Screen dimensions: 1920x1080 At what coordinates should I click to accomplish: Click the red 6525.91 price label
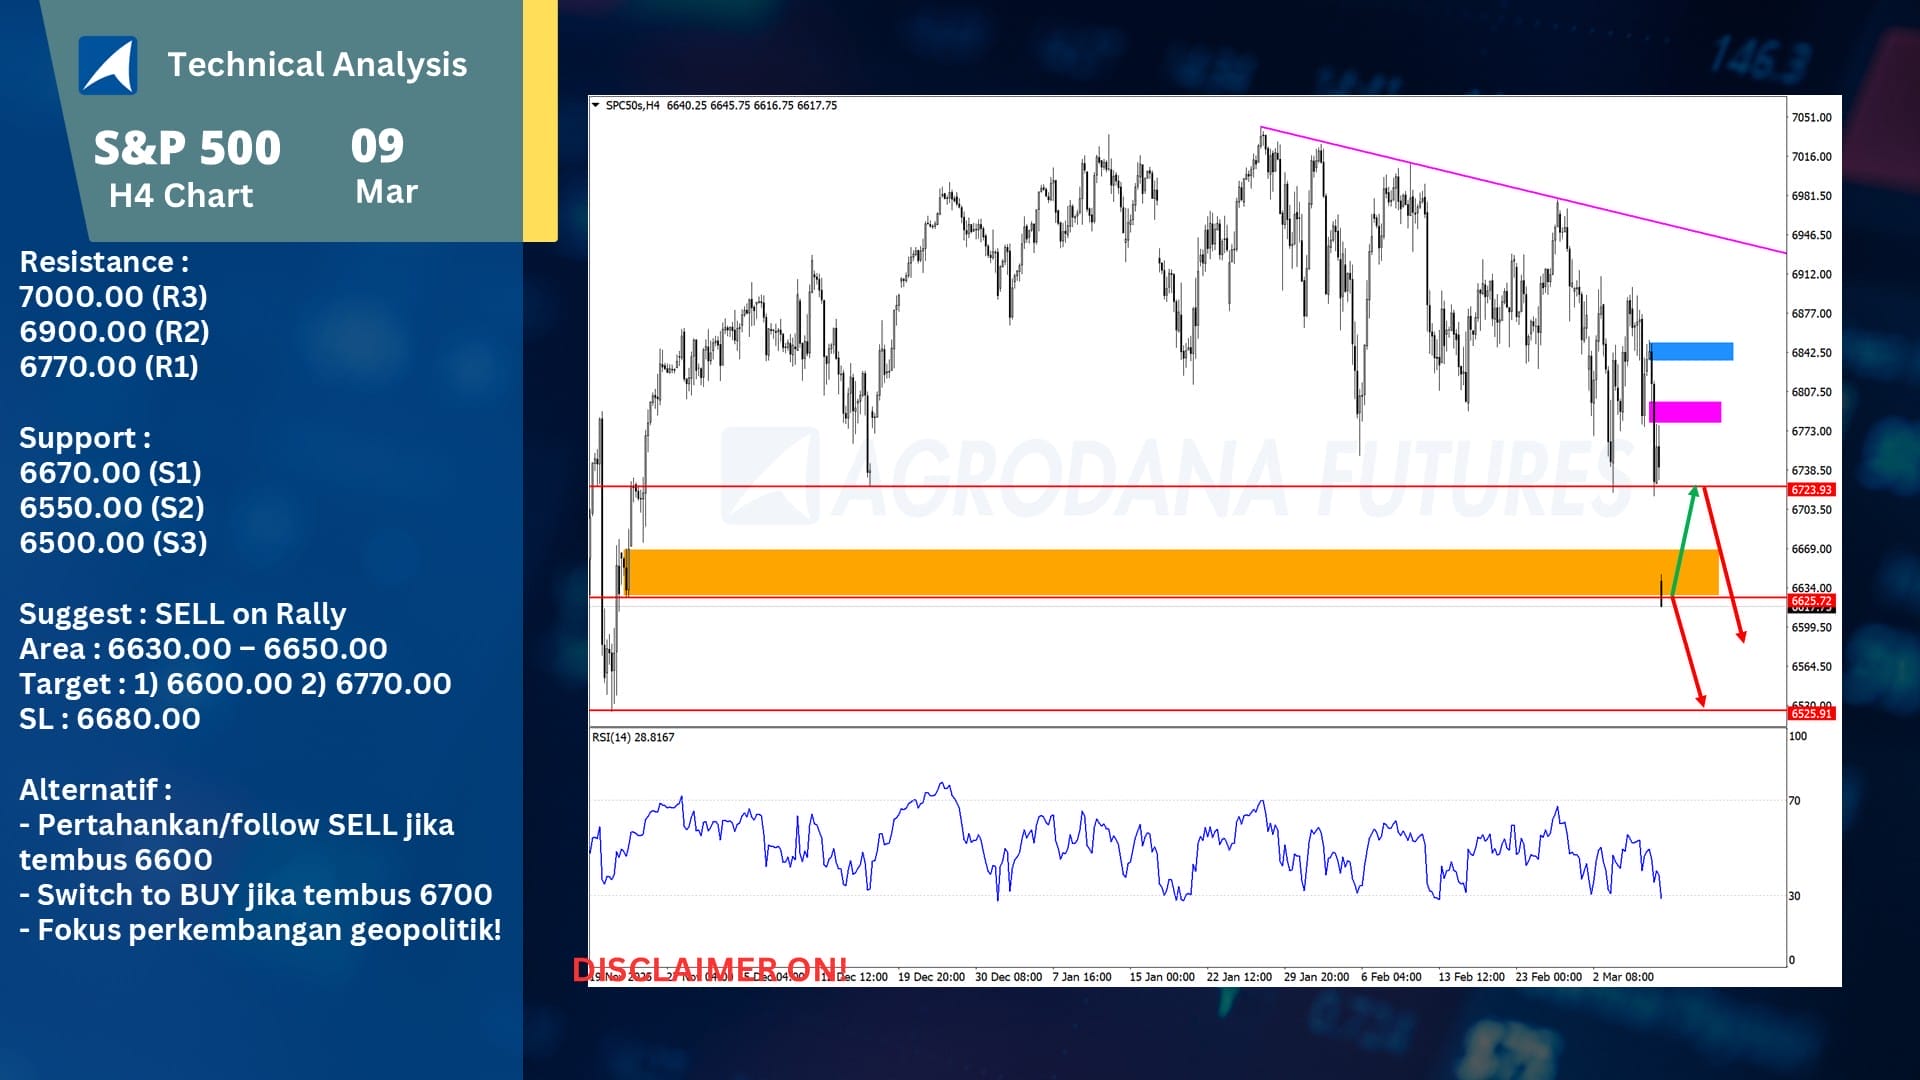point(1811,714)
